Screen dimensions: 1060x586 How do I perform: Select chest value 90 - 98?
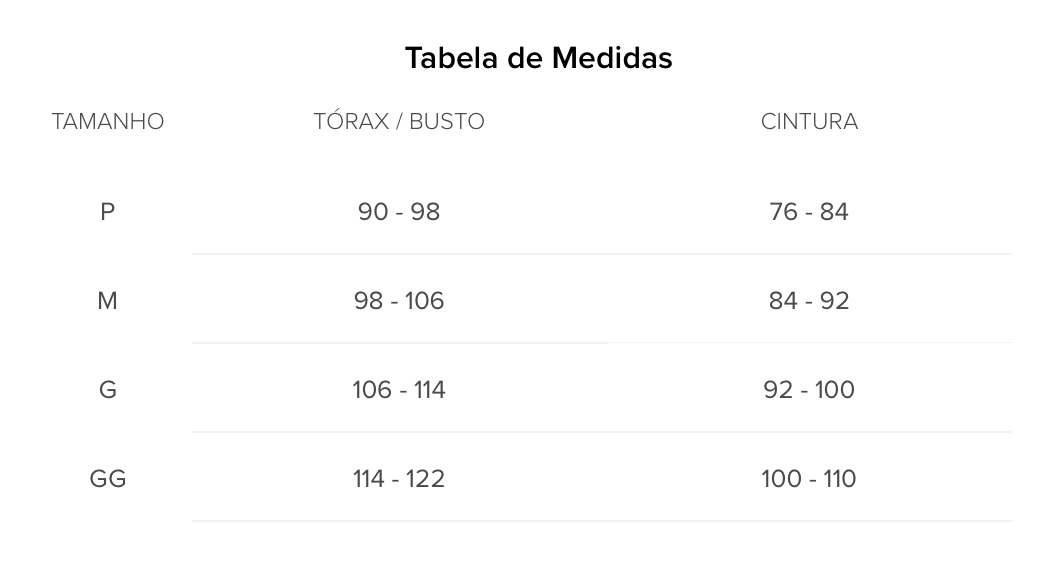tap(399, 212)
